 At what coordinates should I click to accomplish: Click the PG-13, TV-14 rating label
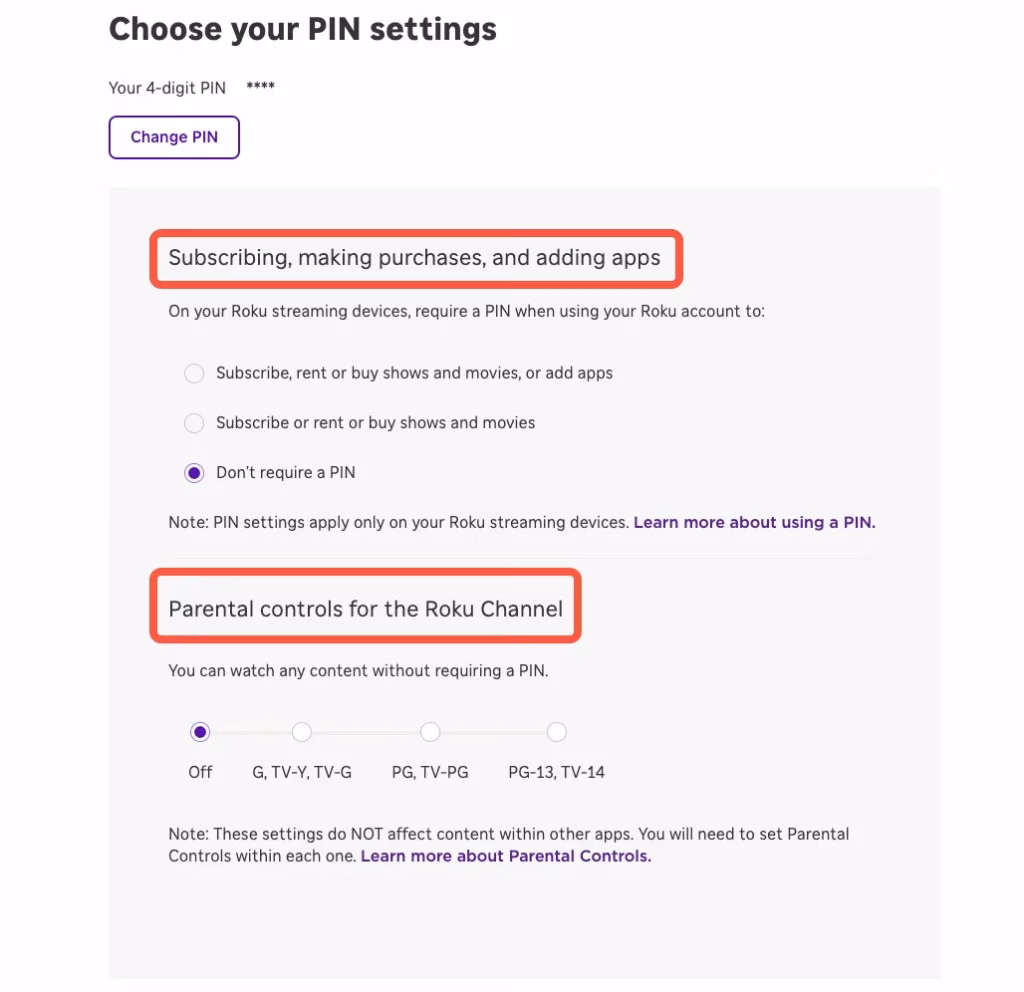coord(556,771)
